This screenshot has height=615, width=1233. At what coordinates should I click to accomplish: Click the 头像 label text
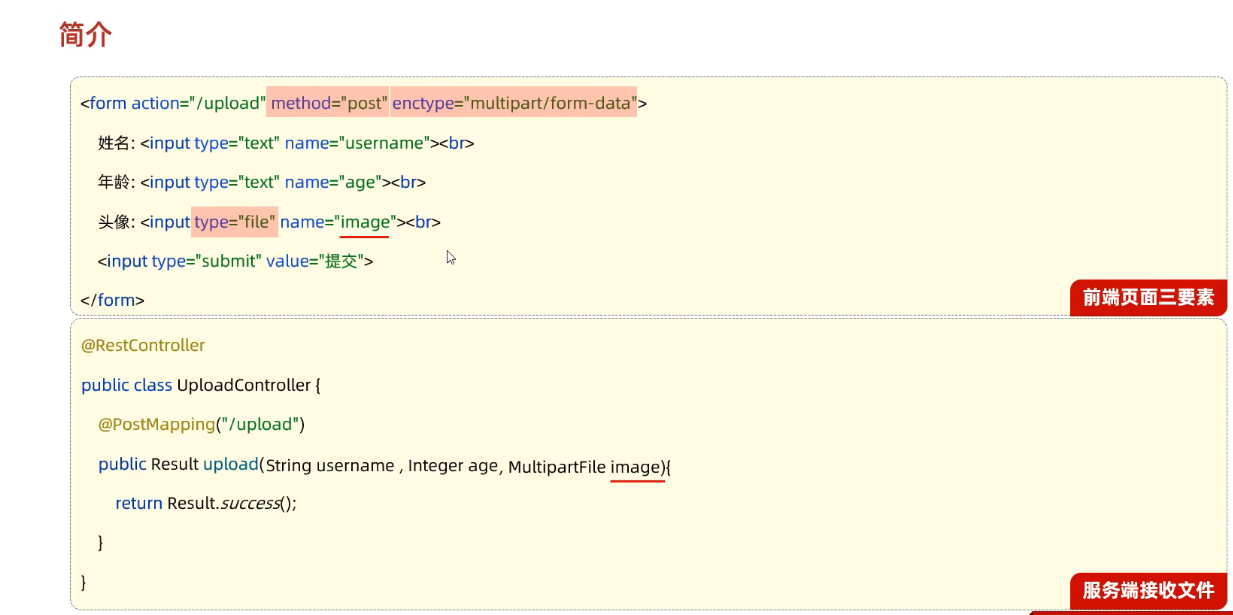pos(115,222)
